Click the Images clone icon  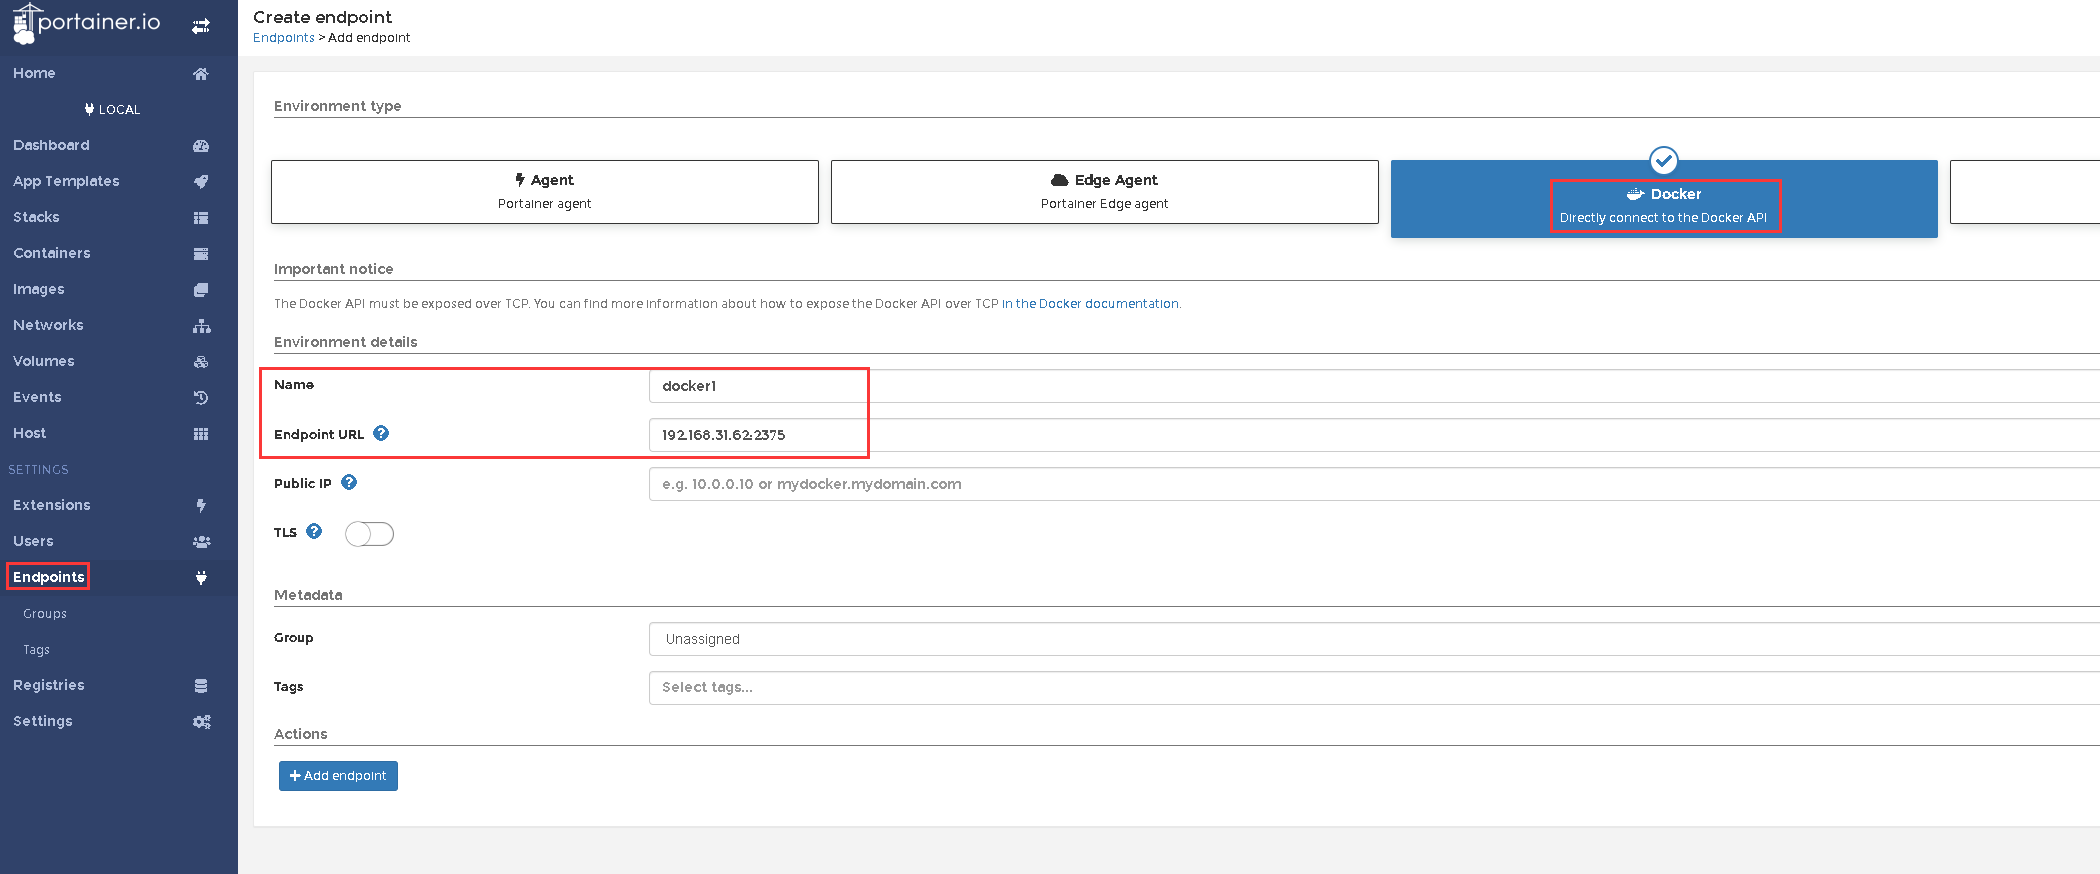tap(201, 290)
